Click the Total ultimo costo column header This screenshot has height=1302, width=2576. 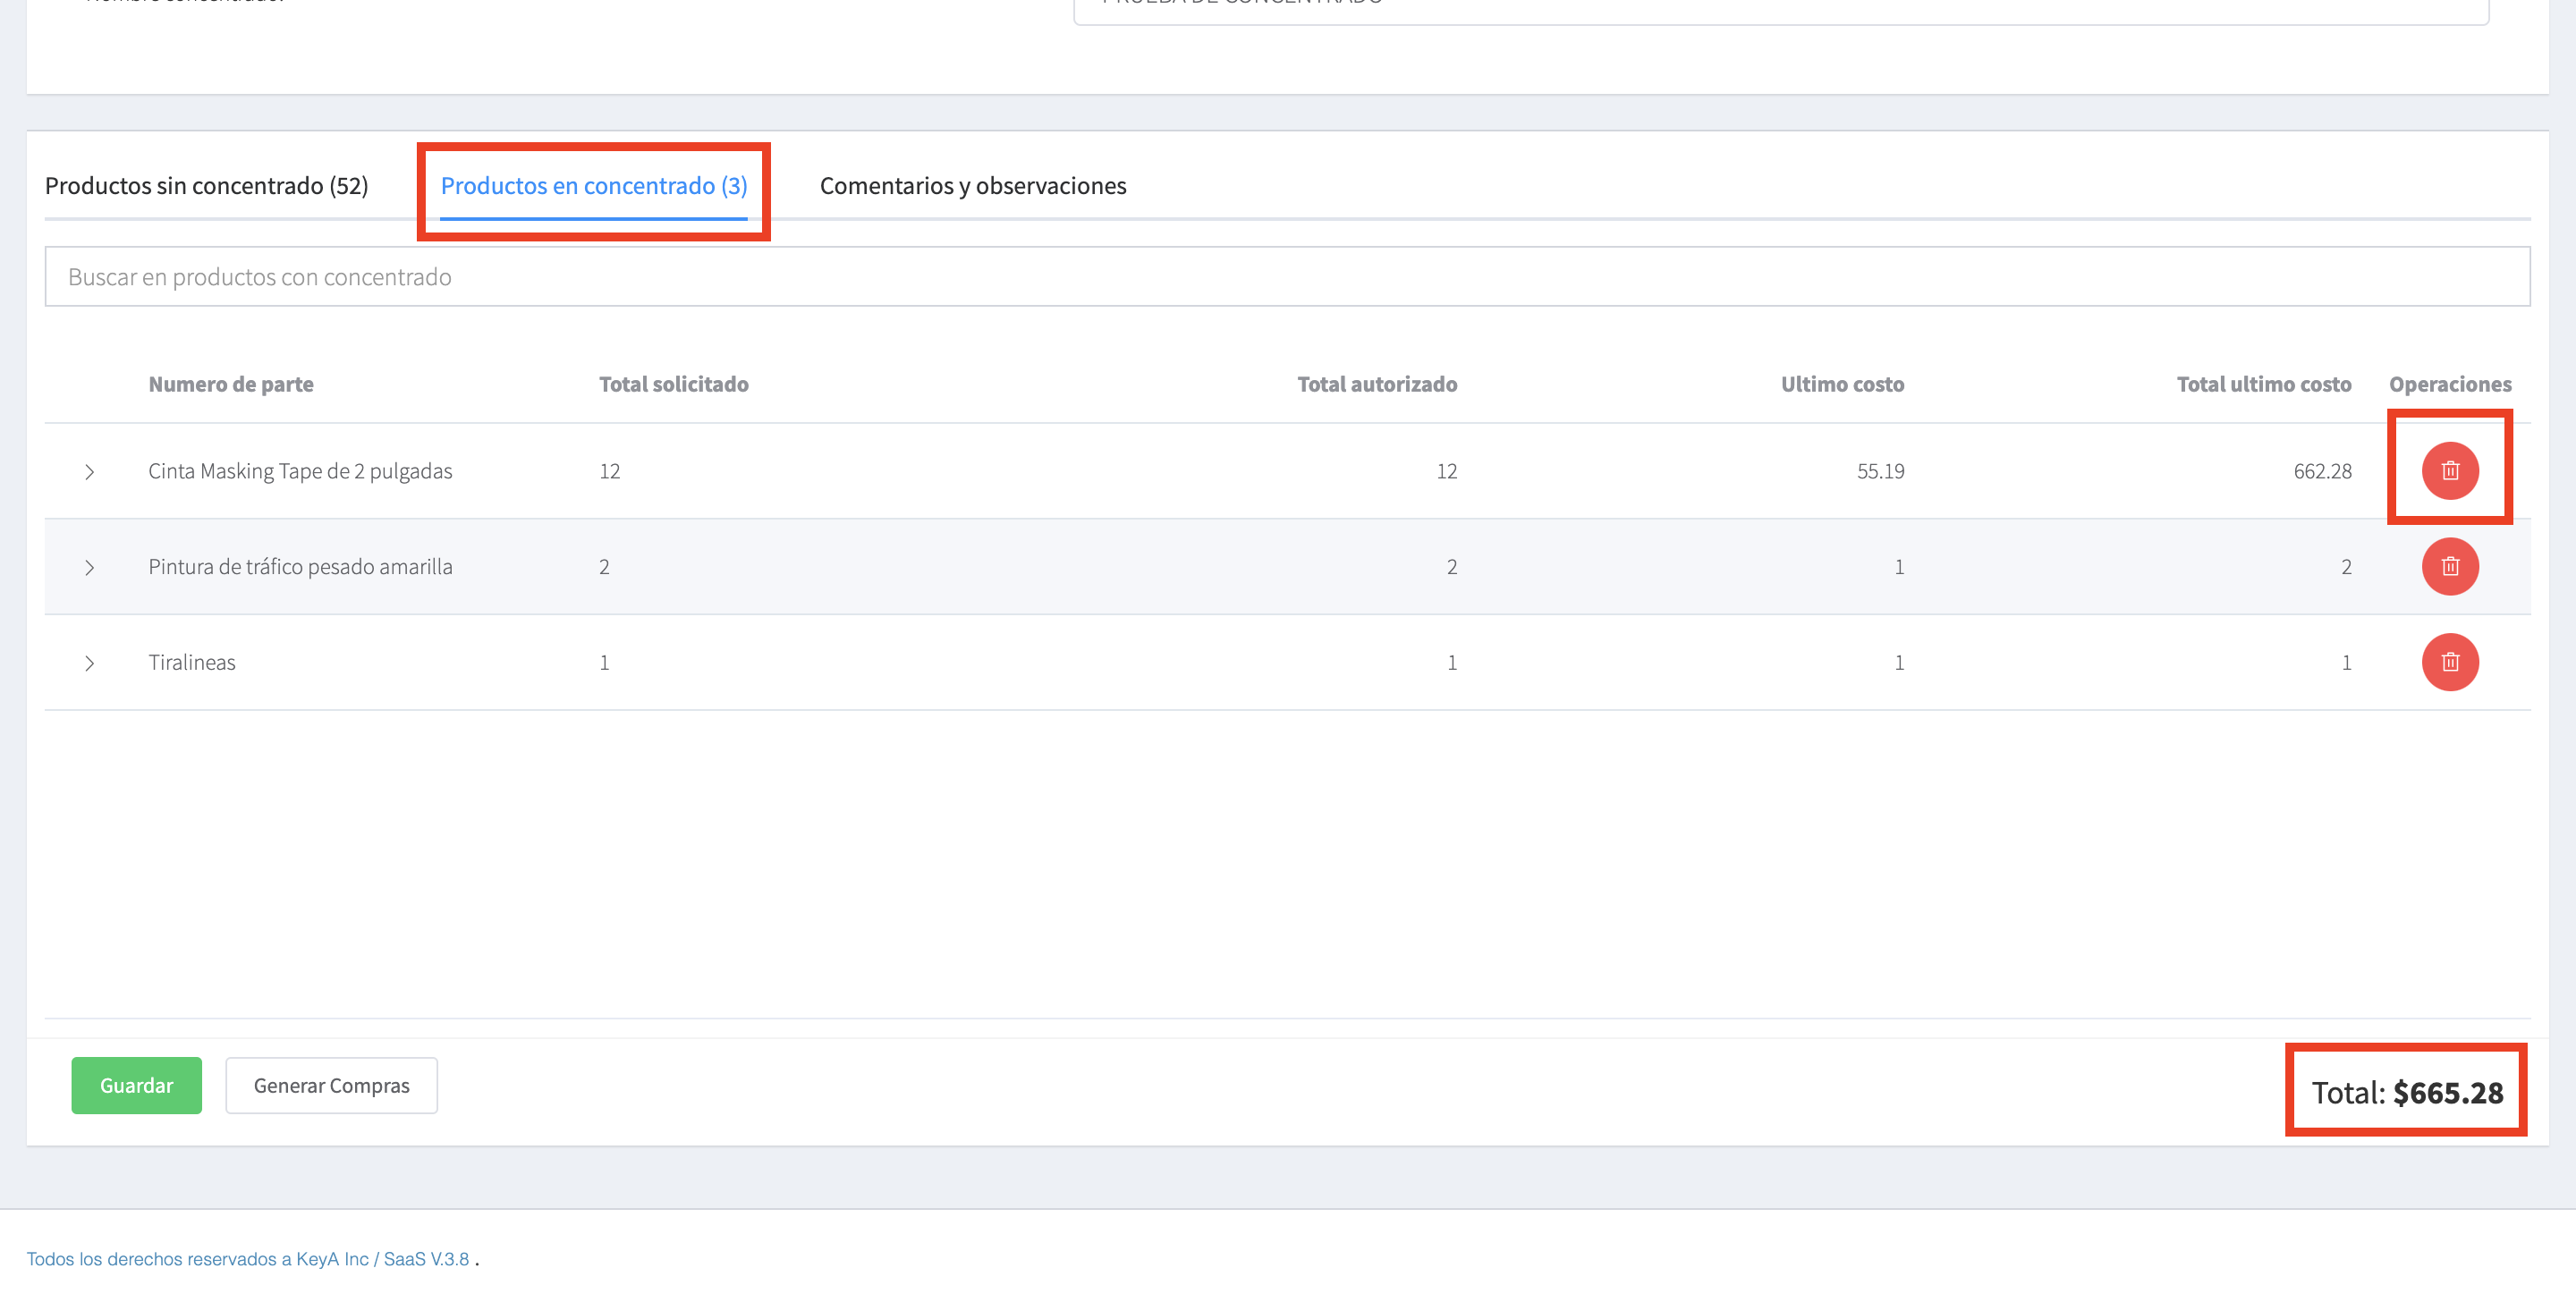(x=2263, y=384)
